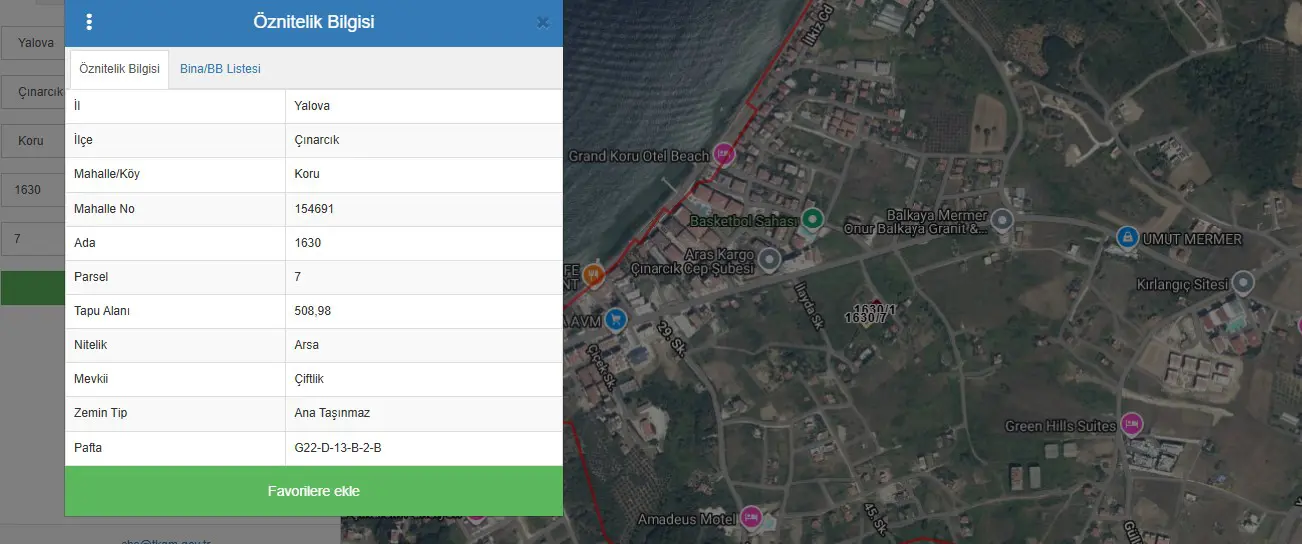Click the Çınarcık value in İlçe row
1302x544 pixels.
pos(317,140)
